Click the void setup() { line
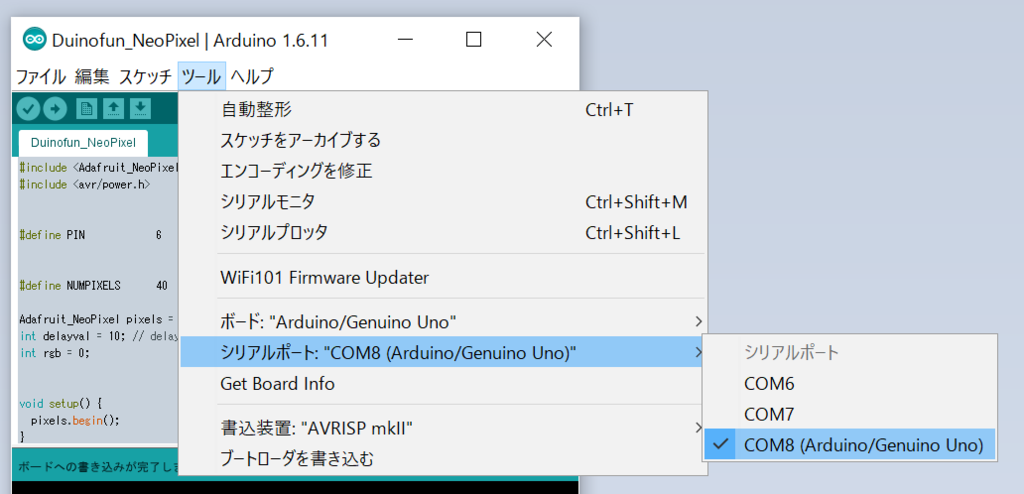Screen dimensions: 1024x494 tap(61, 403)
